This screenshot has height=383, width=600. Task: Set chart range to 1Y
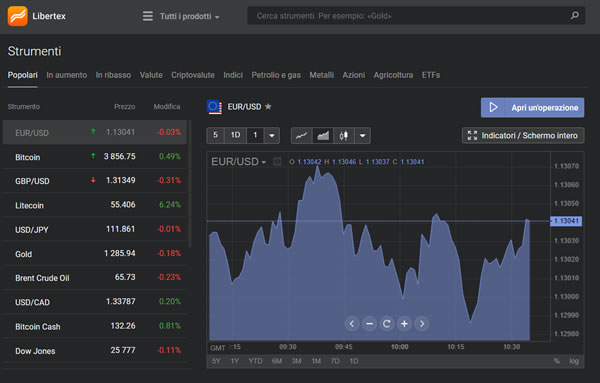tap(235, 361)
